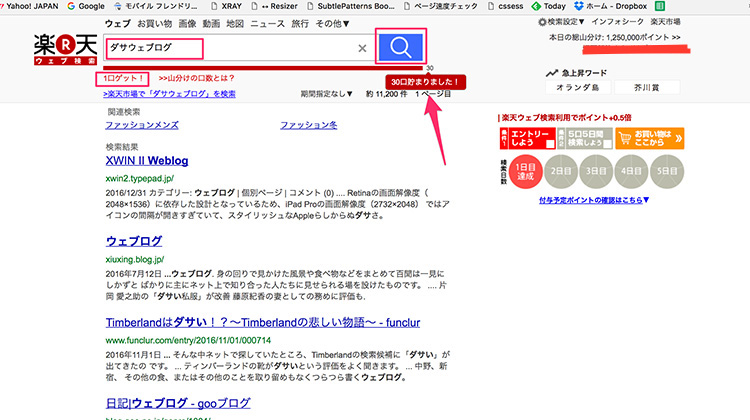The height and width of the screenshot is (420, 750).
Task: Open the SubtlePatterns bookmark
Action: tap(351, 6)
